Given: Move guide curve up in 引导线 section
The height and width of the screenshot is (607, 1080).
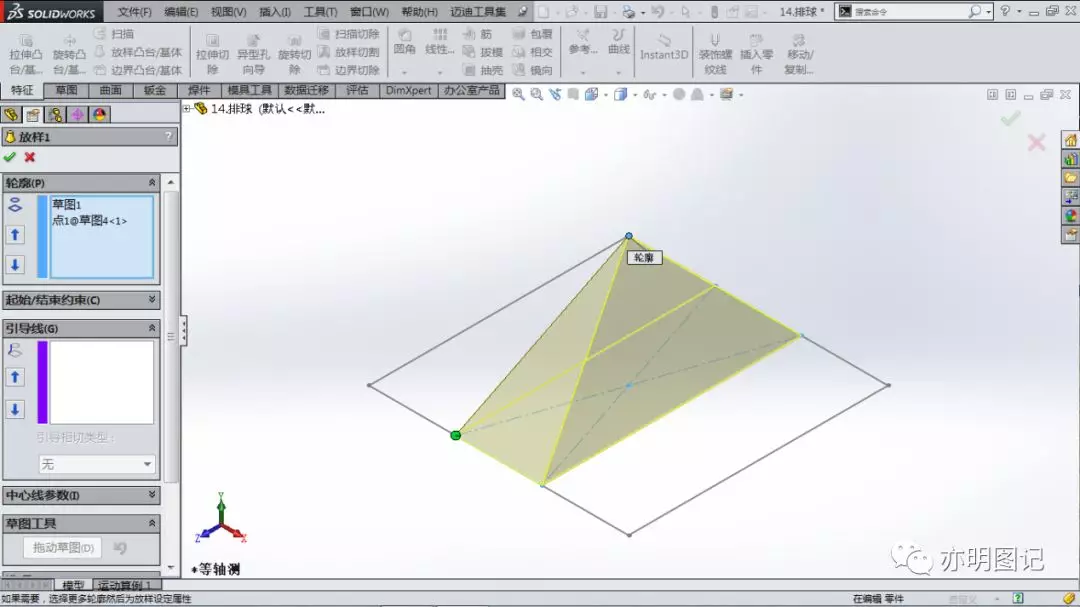Looking at the screenshot, I should click(x=15, y=378).
